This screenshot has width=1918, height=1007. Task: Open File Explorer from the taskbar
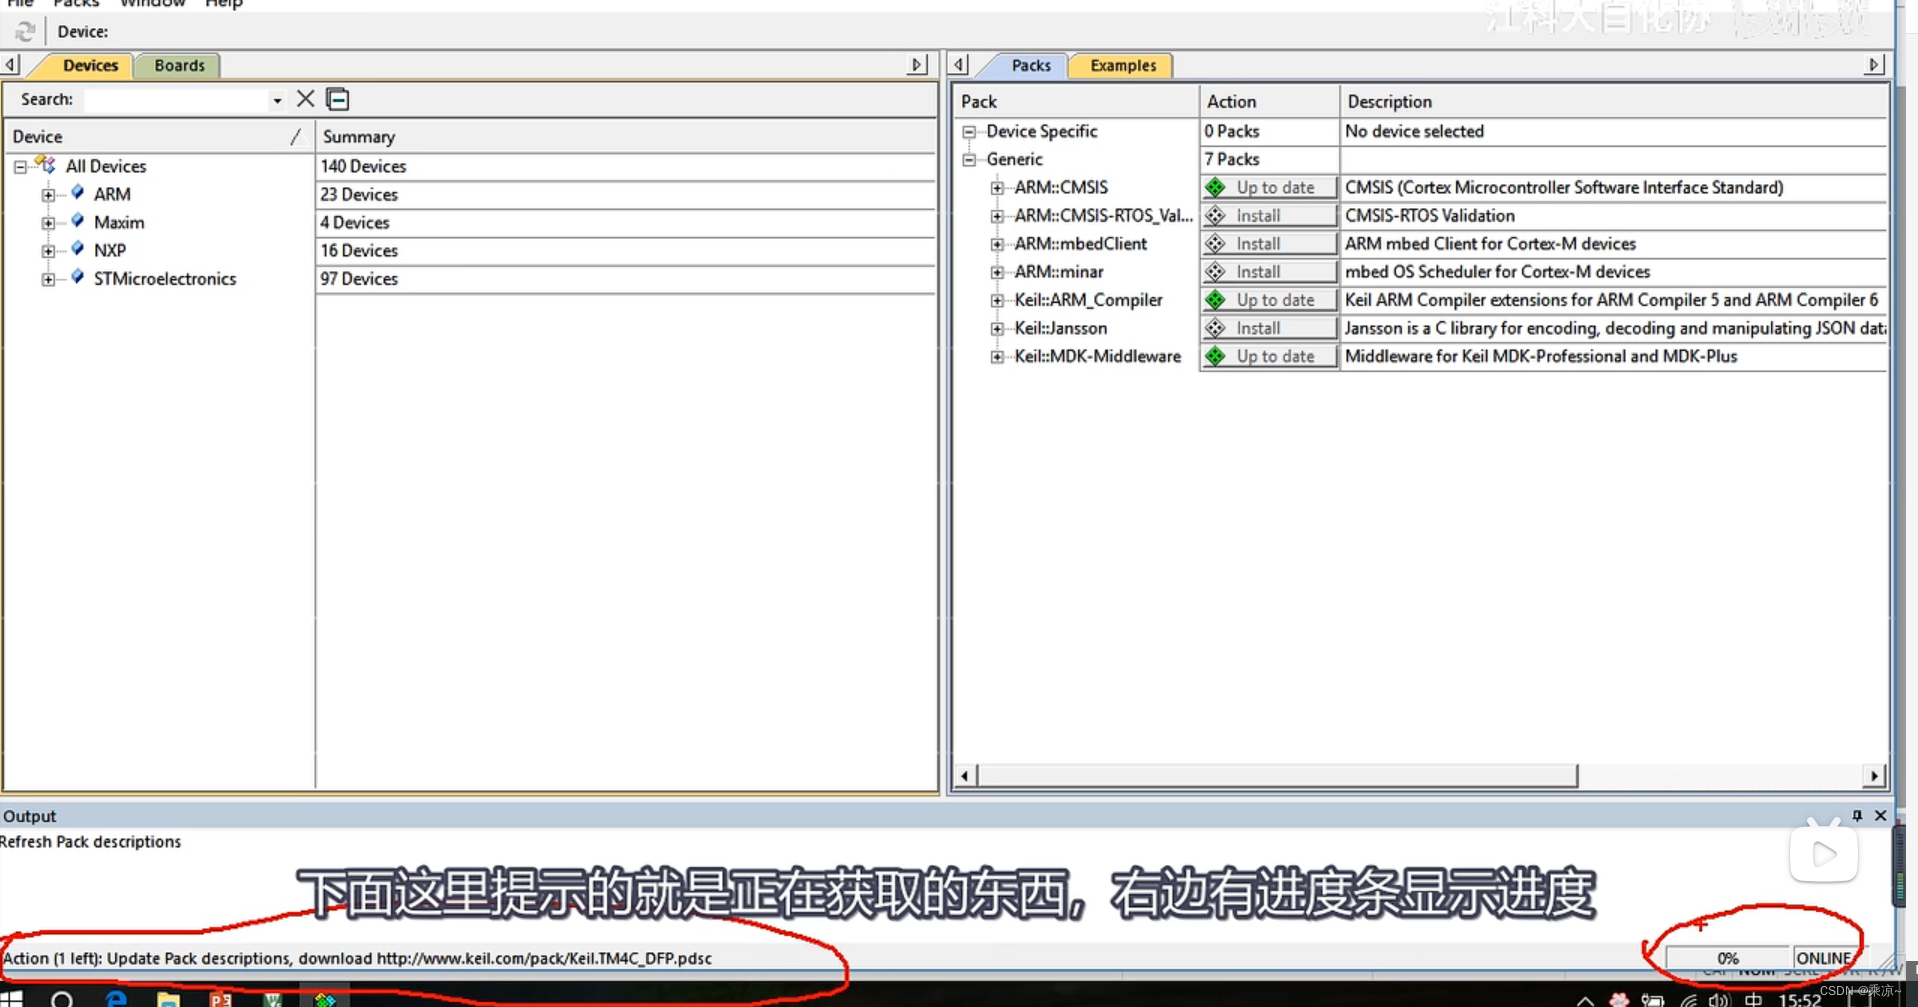(x=168, y=999)
